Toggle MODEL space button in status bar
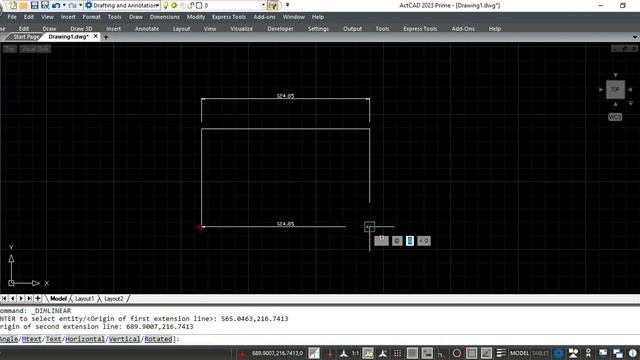This screenshot has width=640, height=360. pyautogui.click(x=519, y=353)
